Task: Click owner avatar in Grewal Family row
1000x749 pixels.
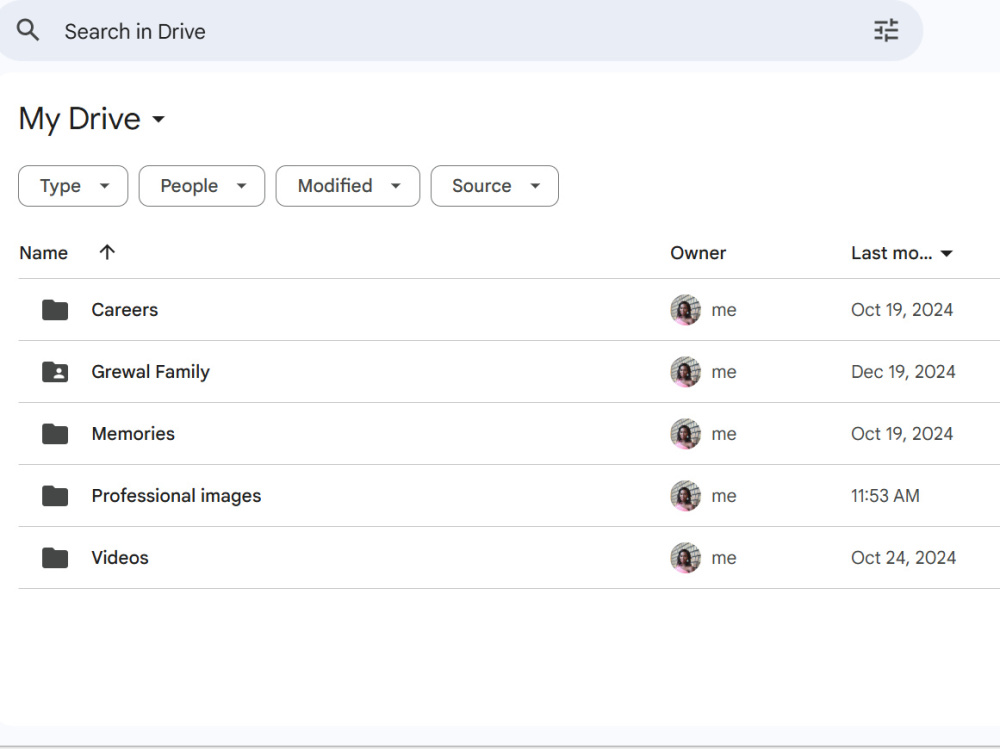Action: (686, 371)
